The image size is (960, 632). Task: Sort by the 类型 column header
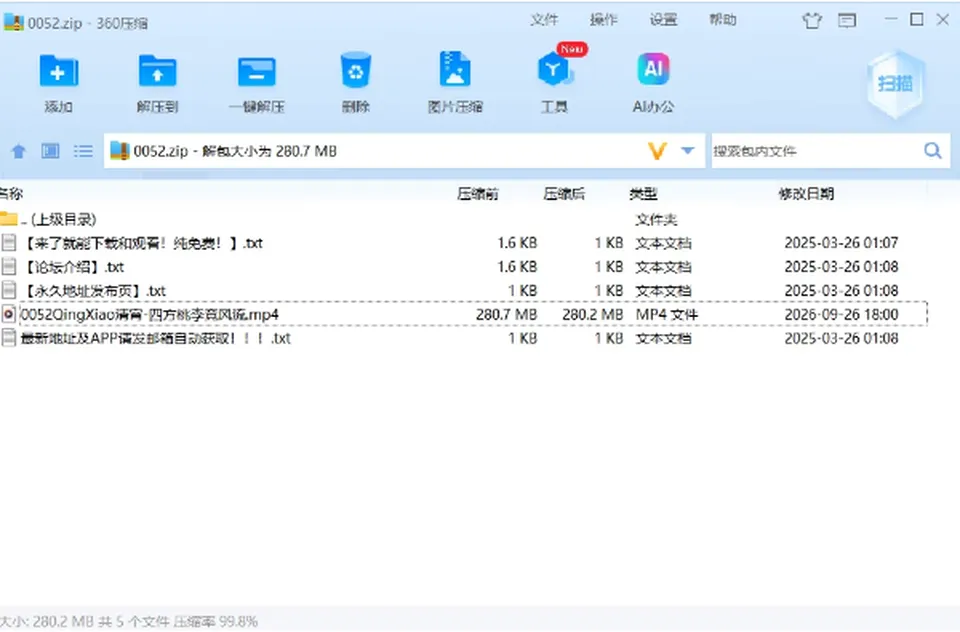643,194
